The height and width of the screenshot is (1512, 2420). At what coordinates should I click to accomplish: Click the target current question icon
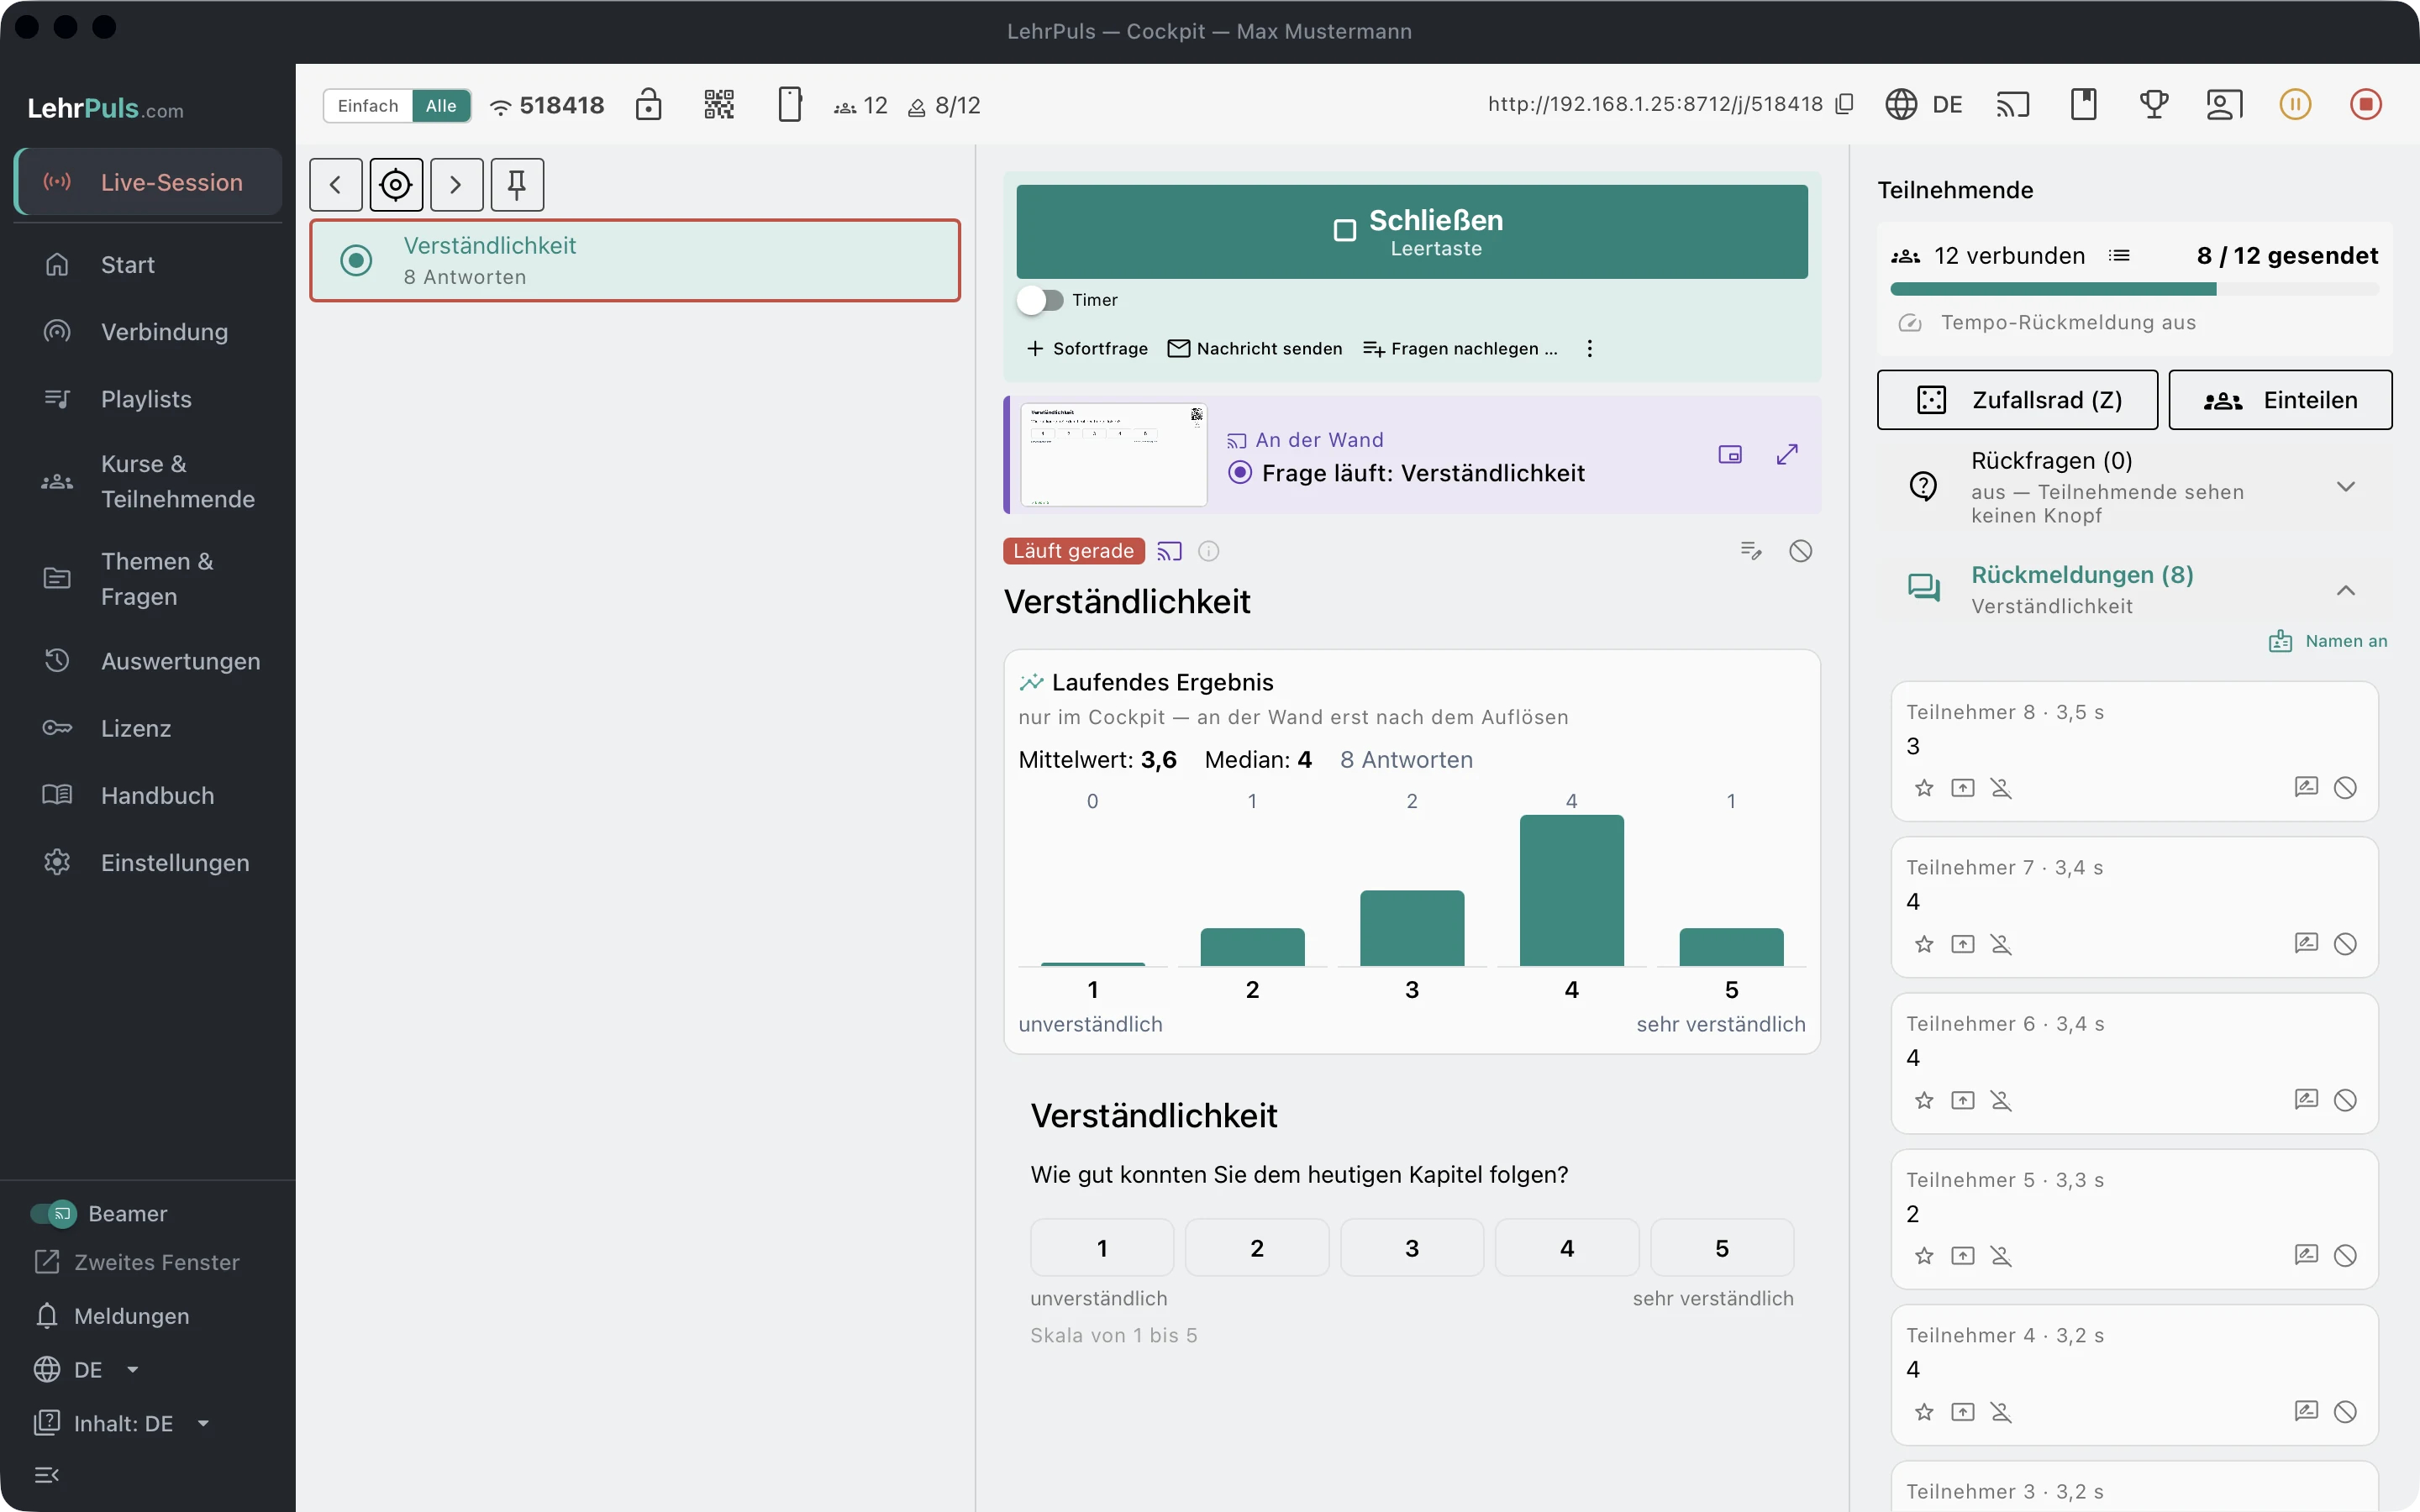(396, 184)
